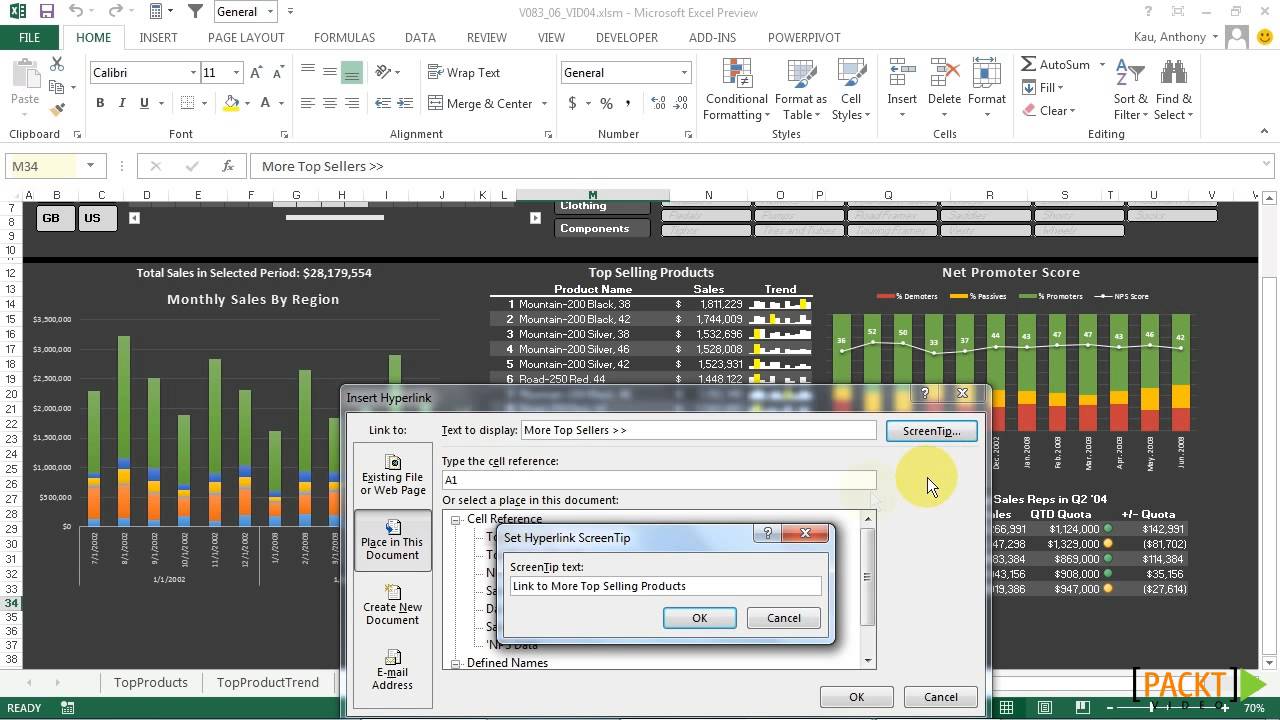Click the Percent Style icon
This screenshot has width=1280, height=720.
(606, 103)
